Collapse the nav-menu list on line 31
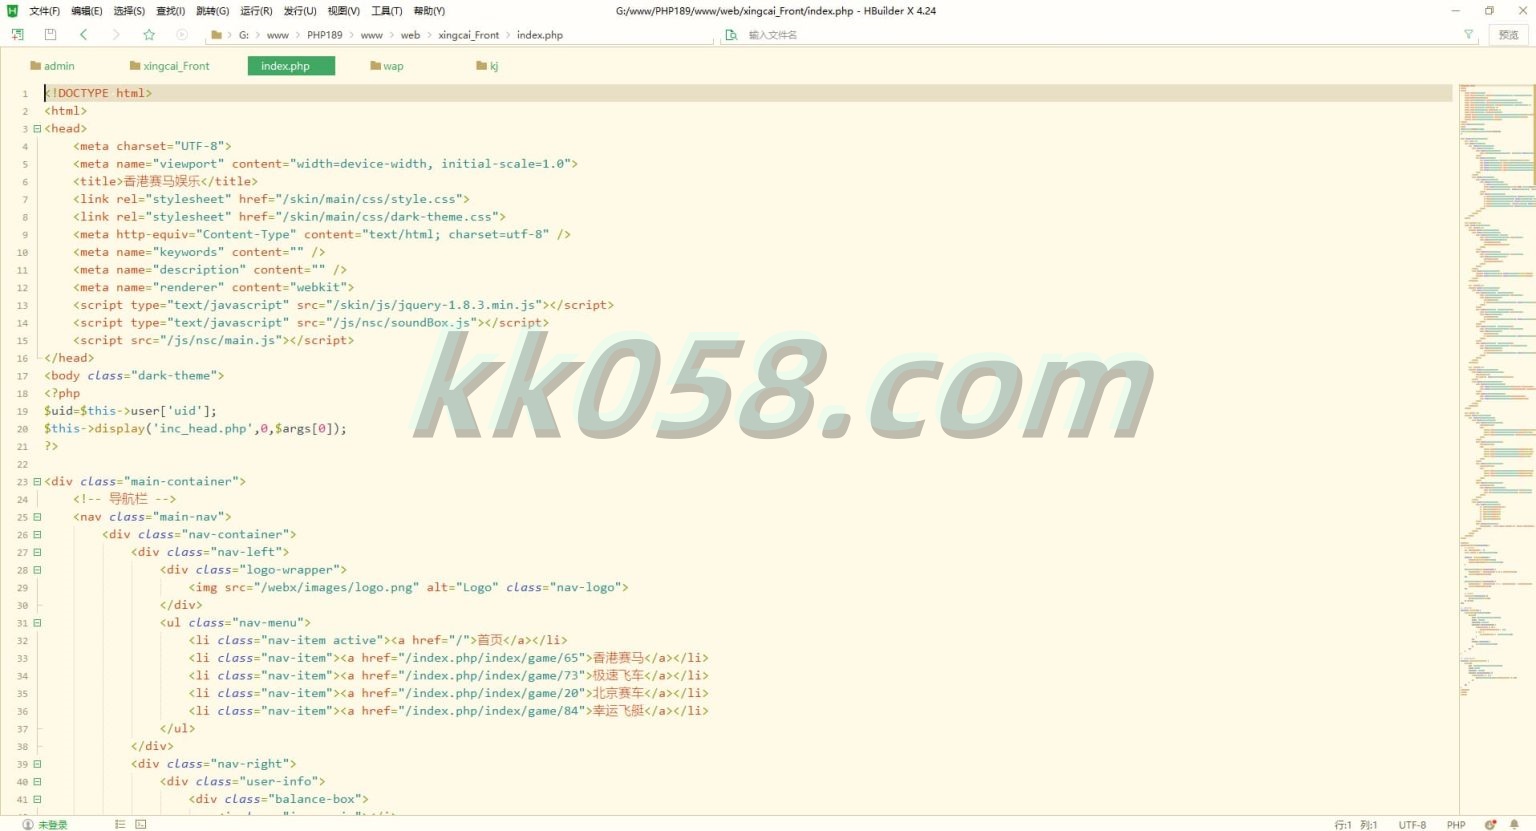Viewport: 1536px width, 831px height. click(x=37, y=623)
